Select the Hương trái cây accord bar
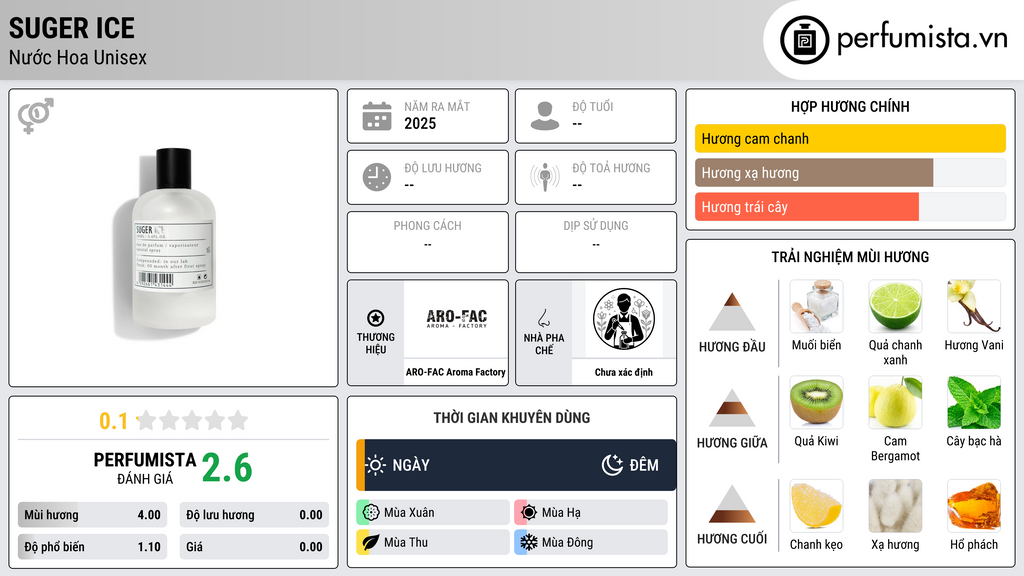 pos(850,207)
